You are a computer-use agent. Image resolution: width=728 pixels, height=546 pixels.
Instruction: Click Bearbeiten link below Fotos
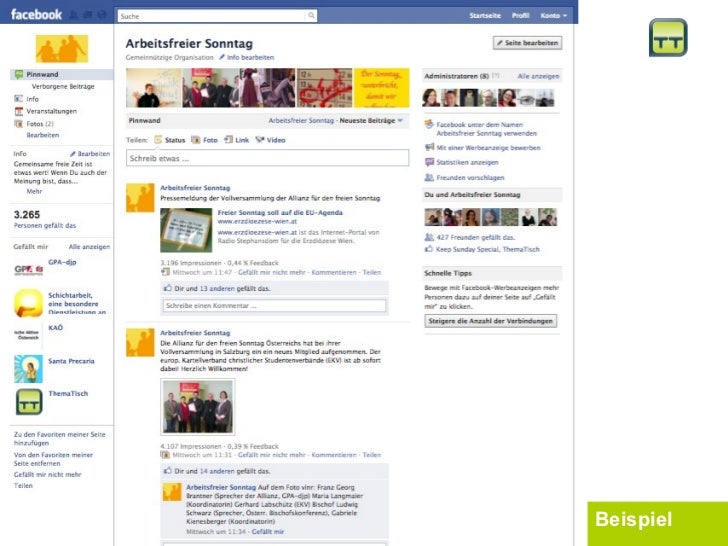pyautogui.click(x=43, y=135)
